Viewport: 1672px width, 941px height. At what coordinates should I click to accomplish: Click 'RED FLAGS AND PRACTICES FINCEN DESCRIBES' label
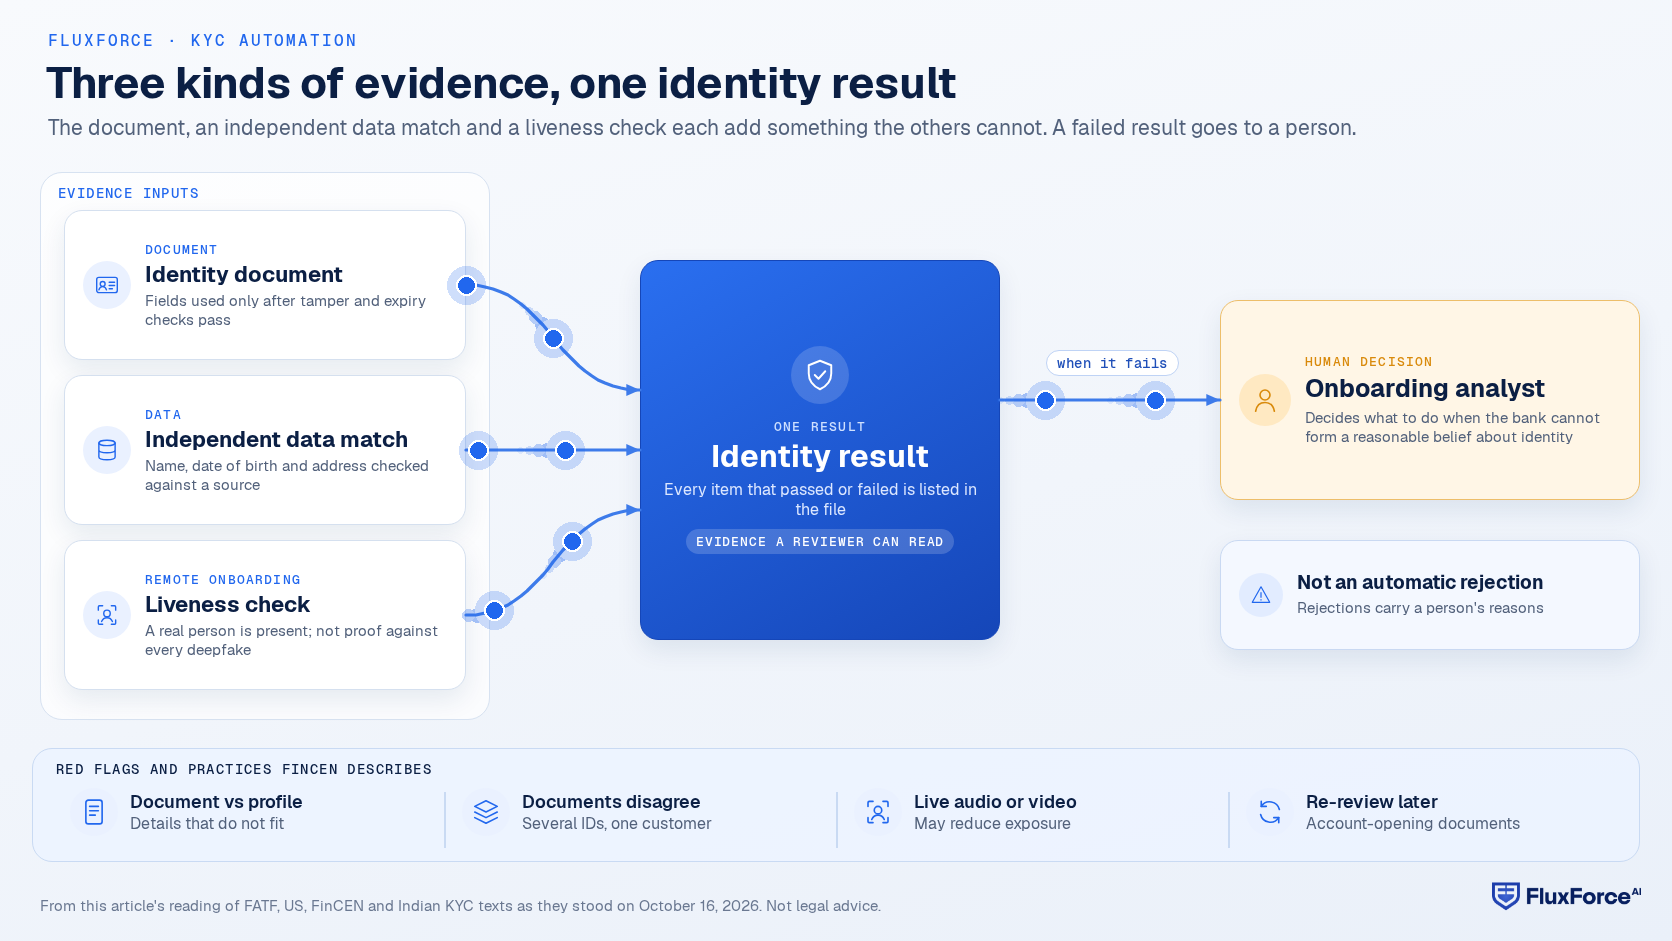(x=244, y=769)
